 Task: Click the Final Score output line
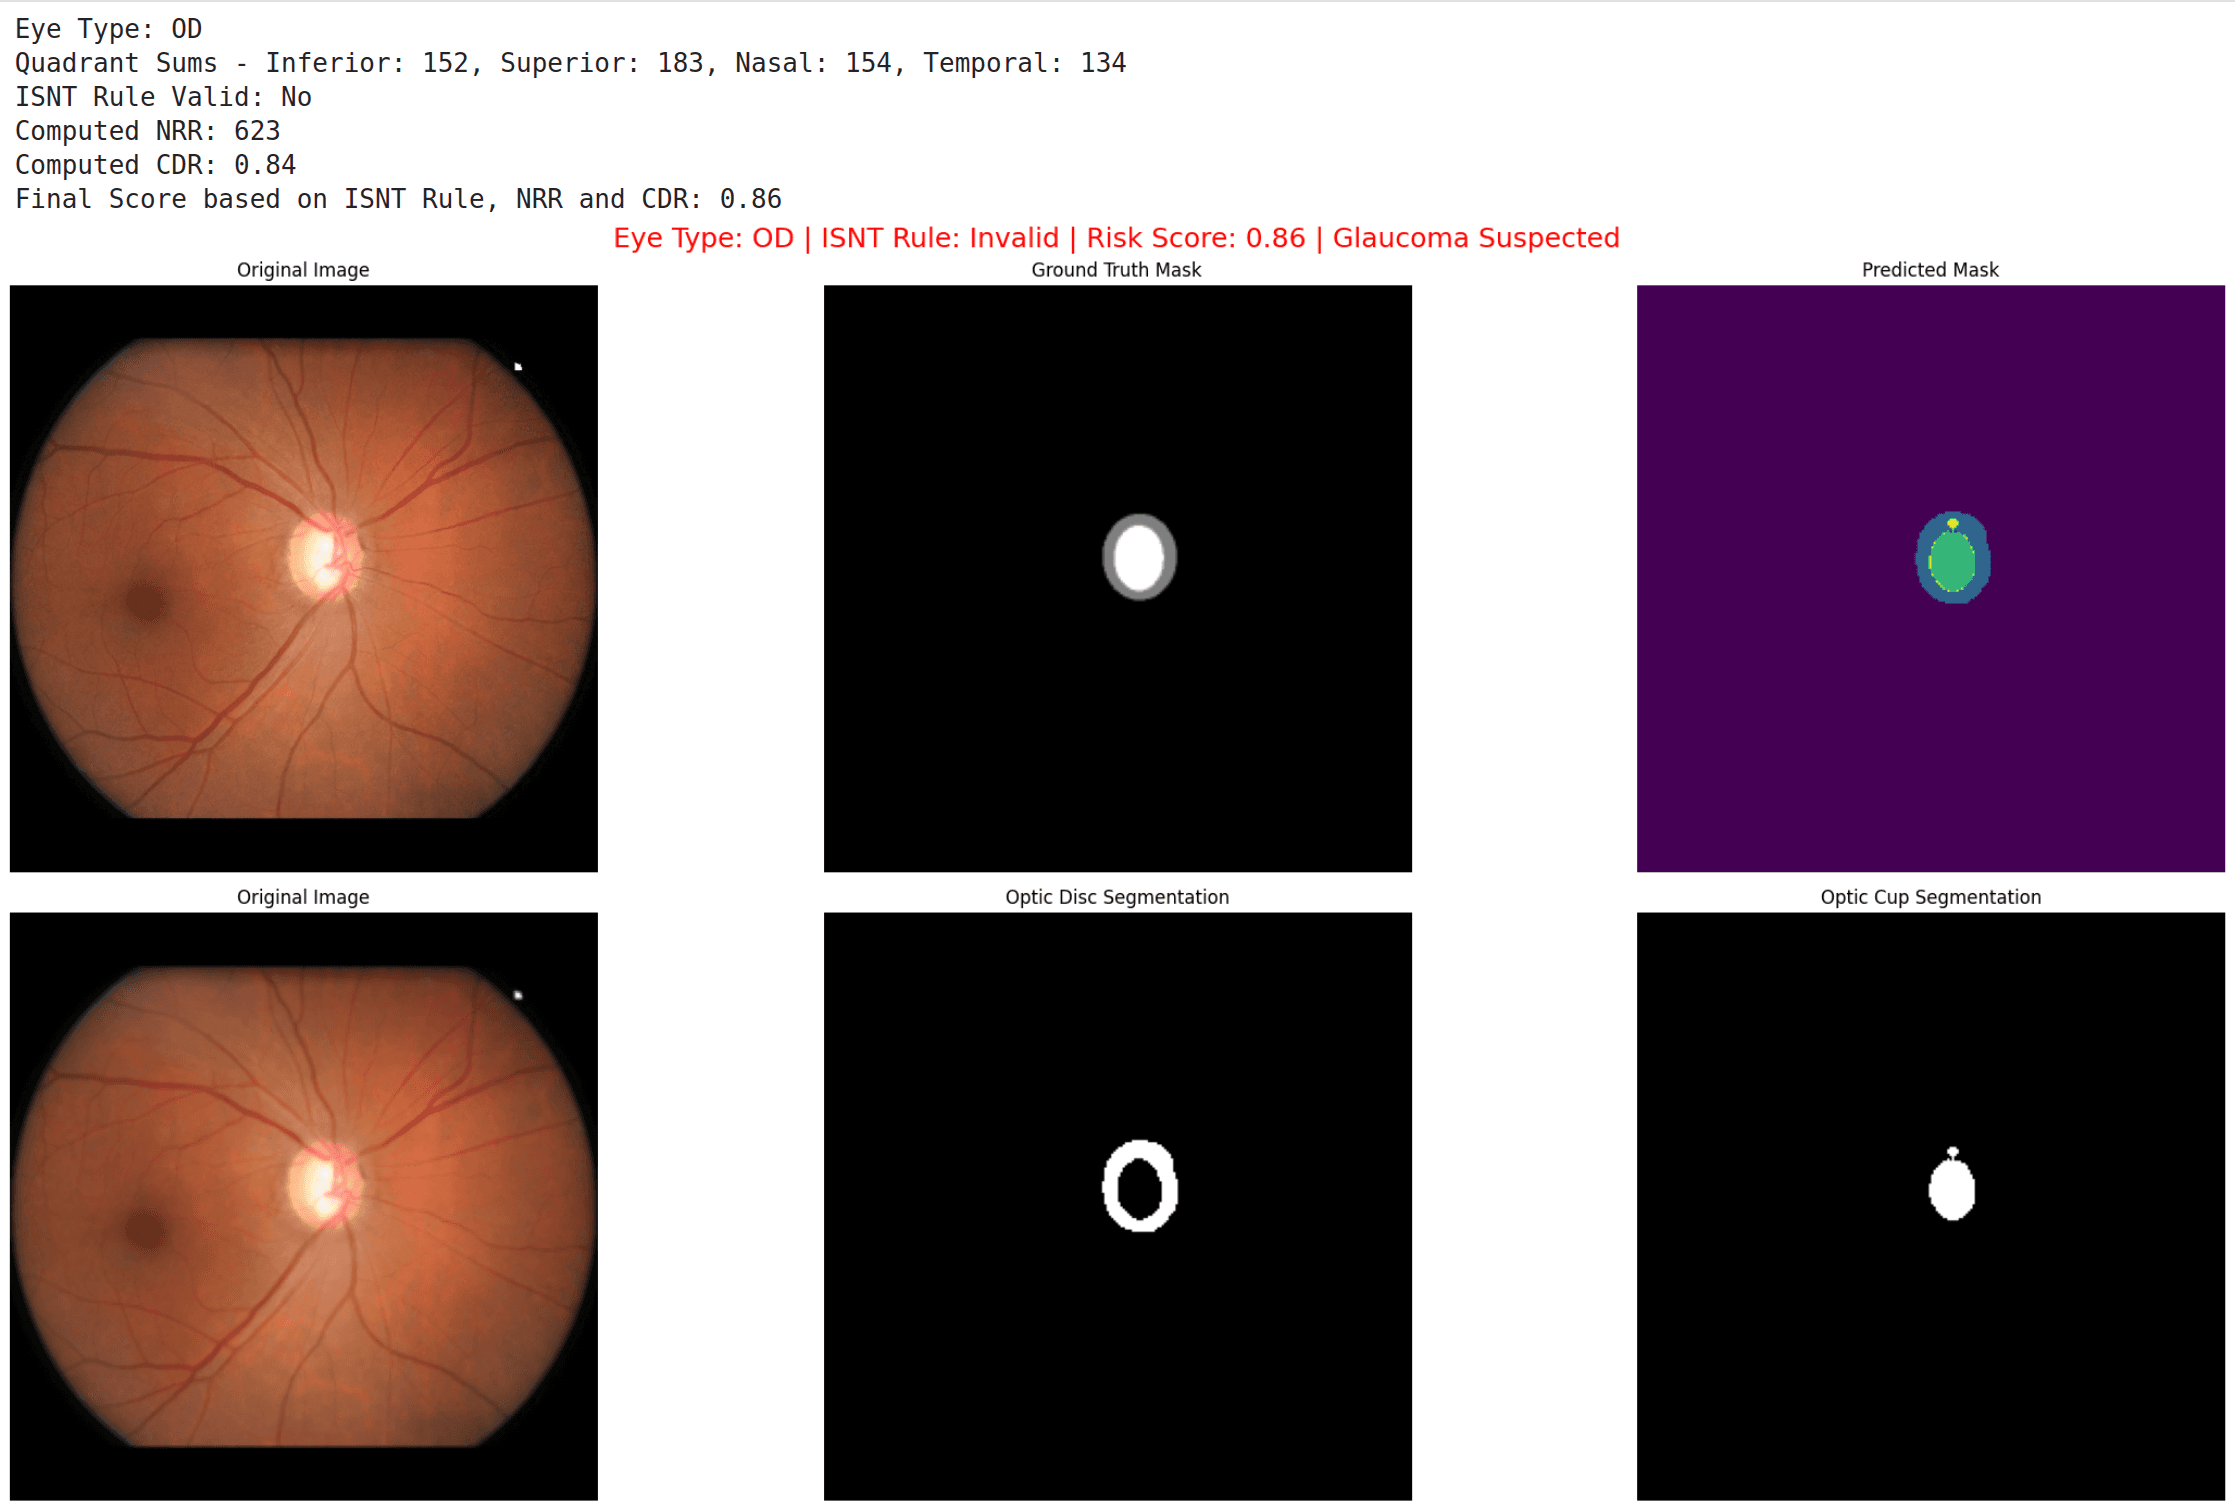(398, 199)
